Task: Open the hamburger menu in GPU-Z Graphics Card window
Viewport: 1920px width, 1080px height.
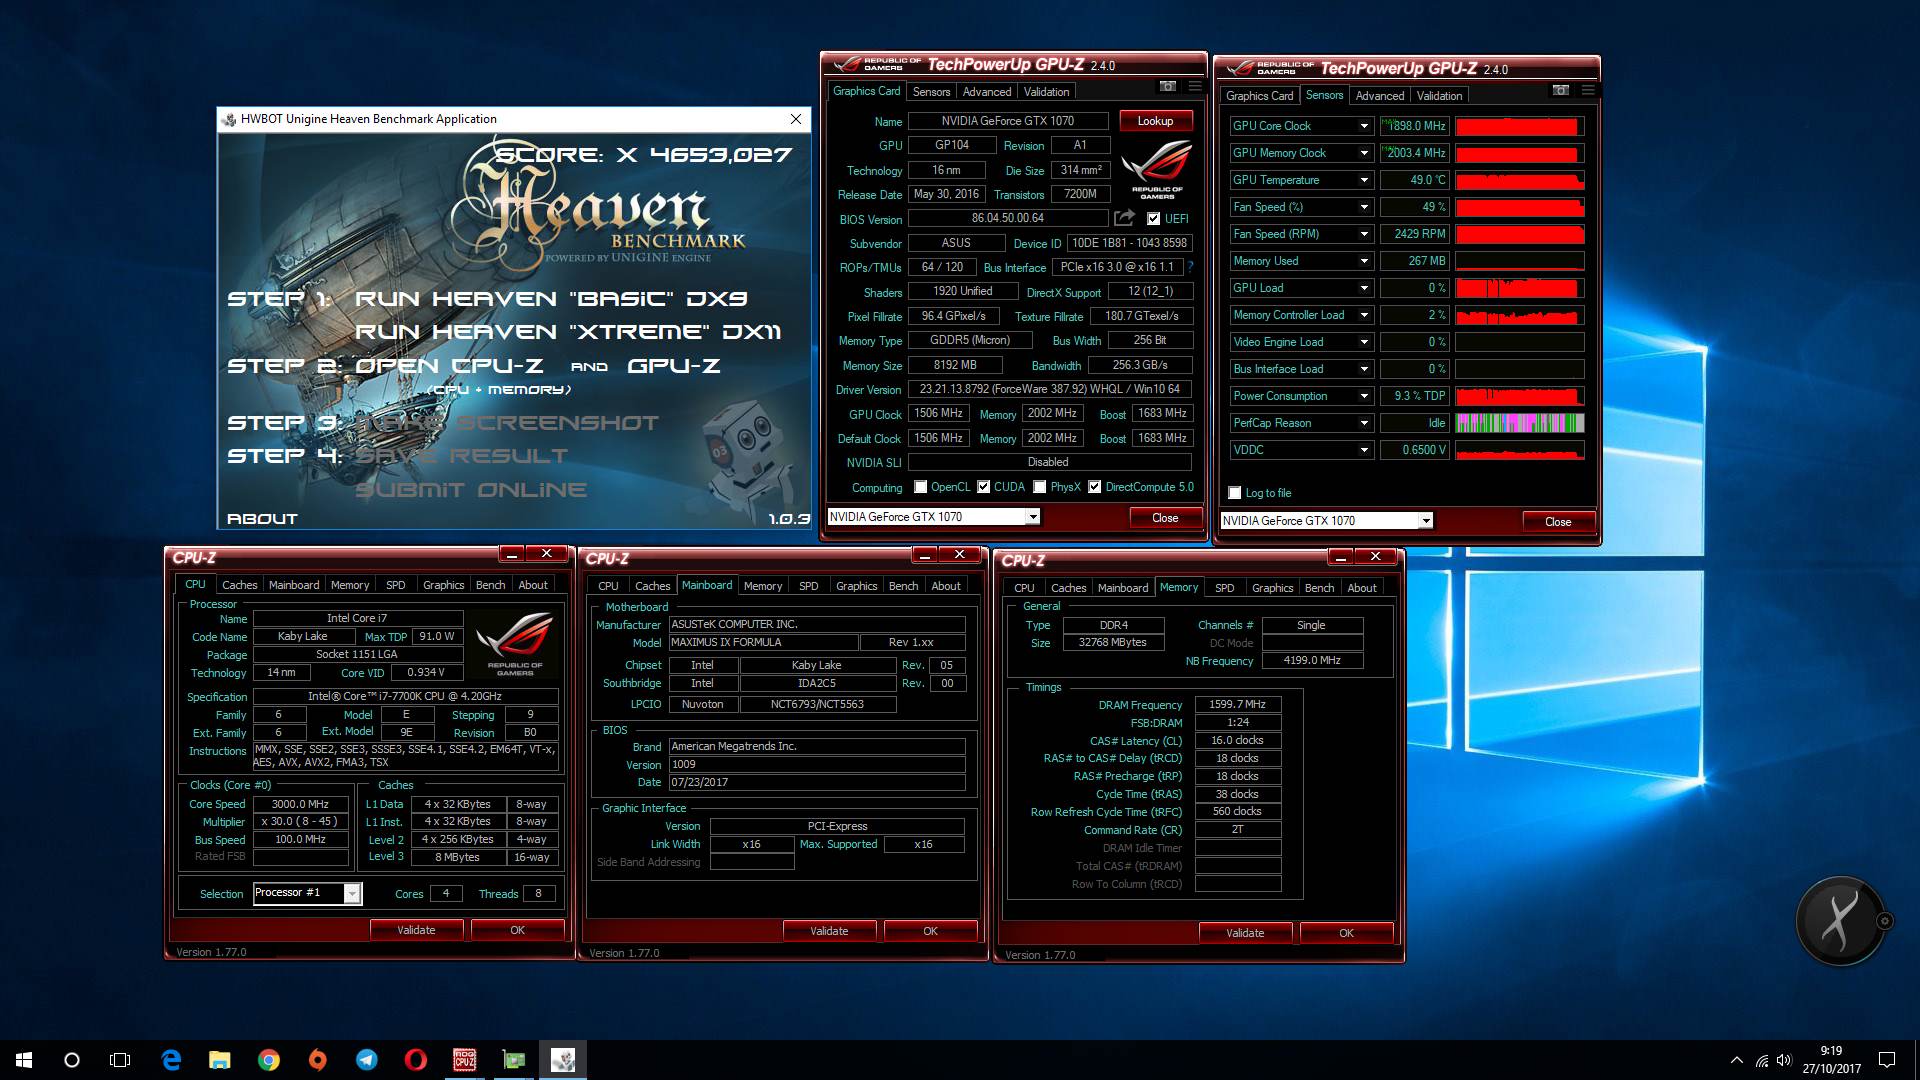Action: coord(1194,86)
